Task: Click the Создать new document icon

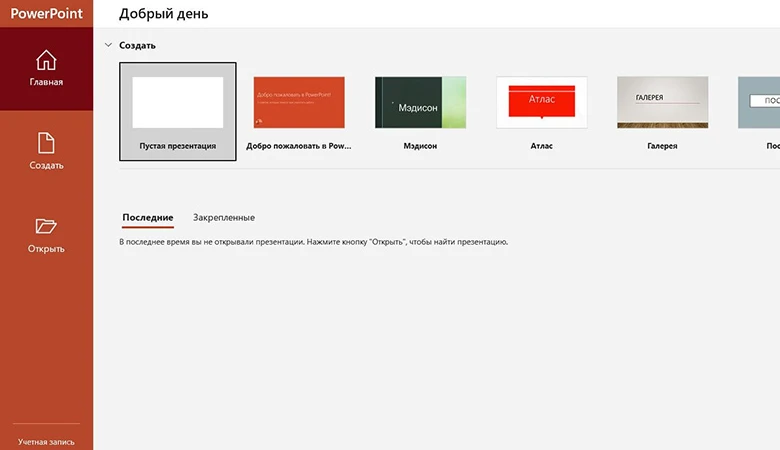Action: pos(46,143)
